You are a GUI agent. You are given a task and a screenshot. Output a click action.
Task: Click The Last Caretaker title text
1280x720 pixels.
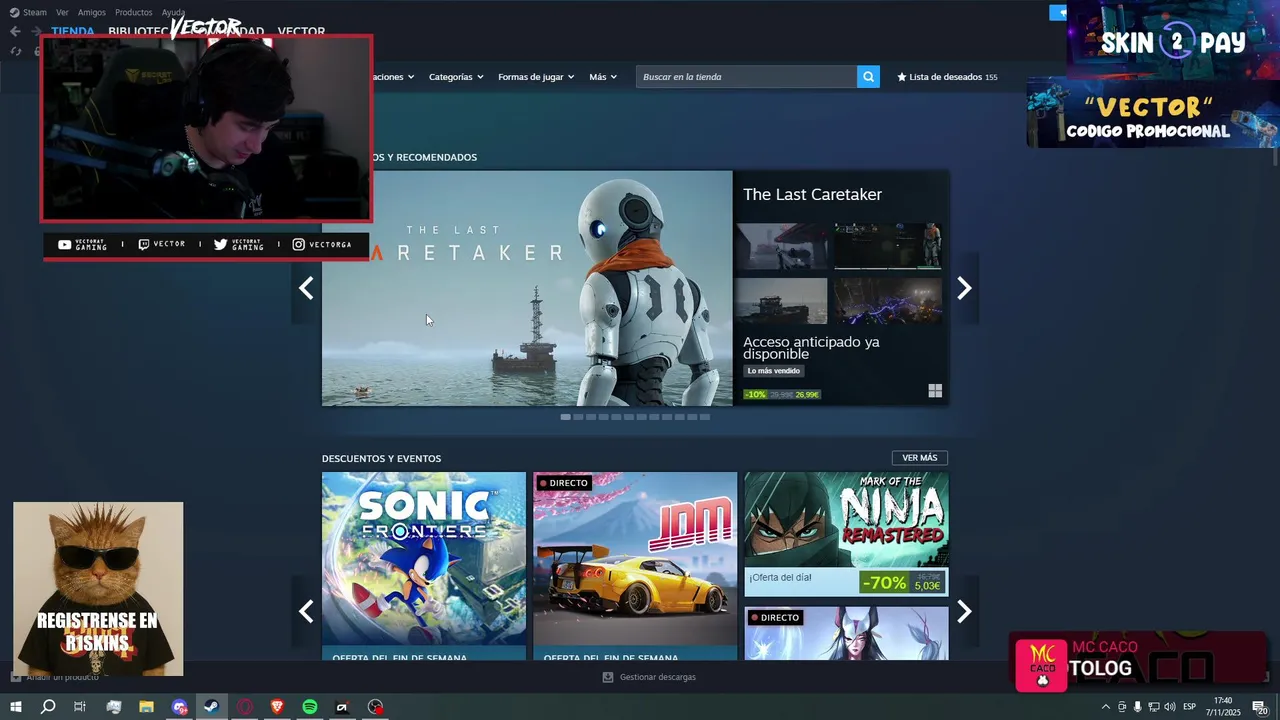pos(812,194)
